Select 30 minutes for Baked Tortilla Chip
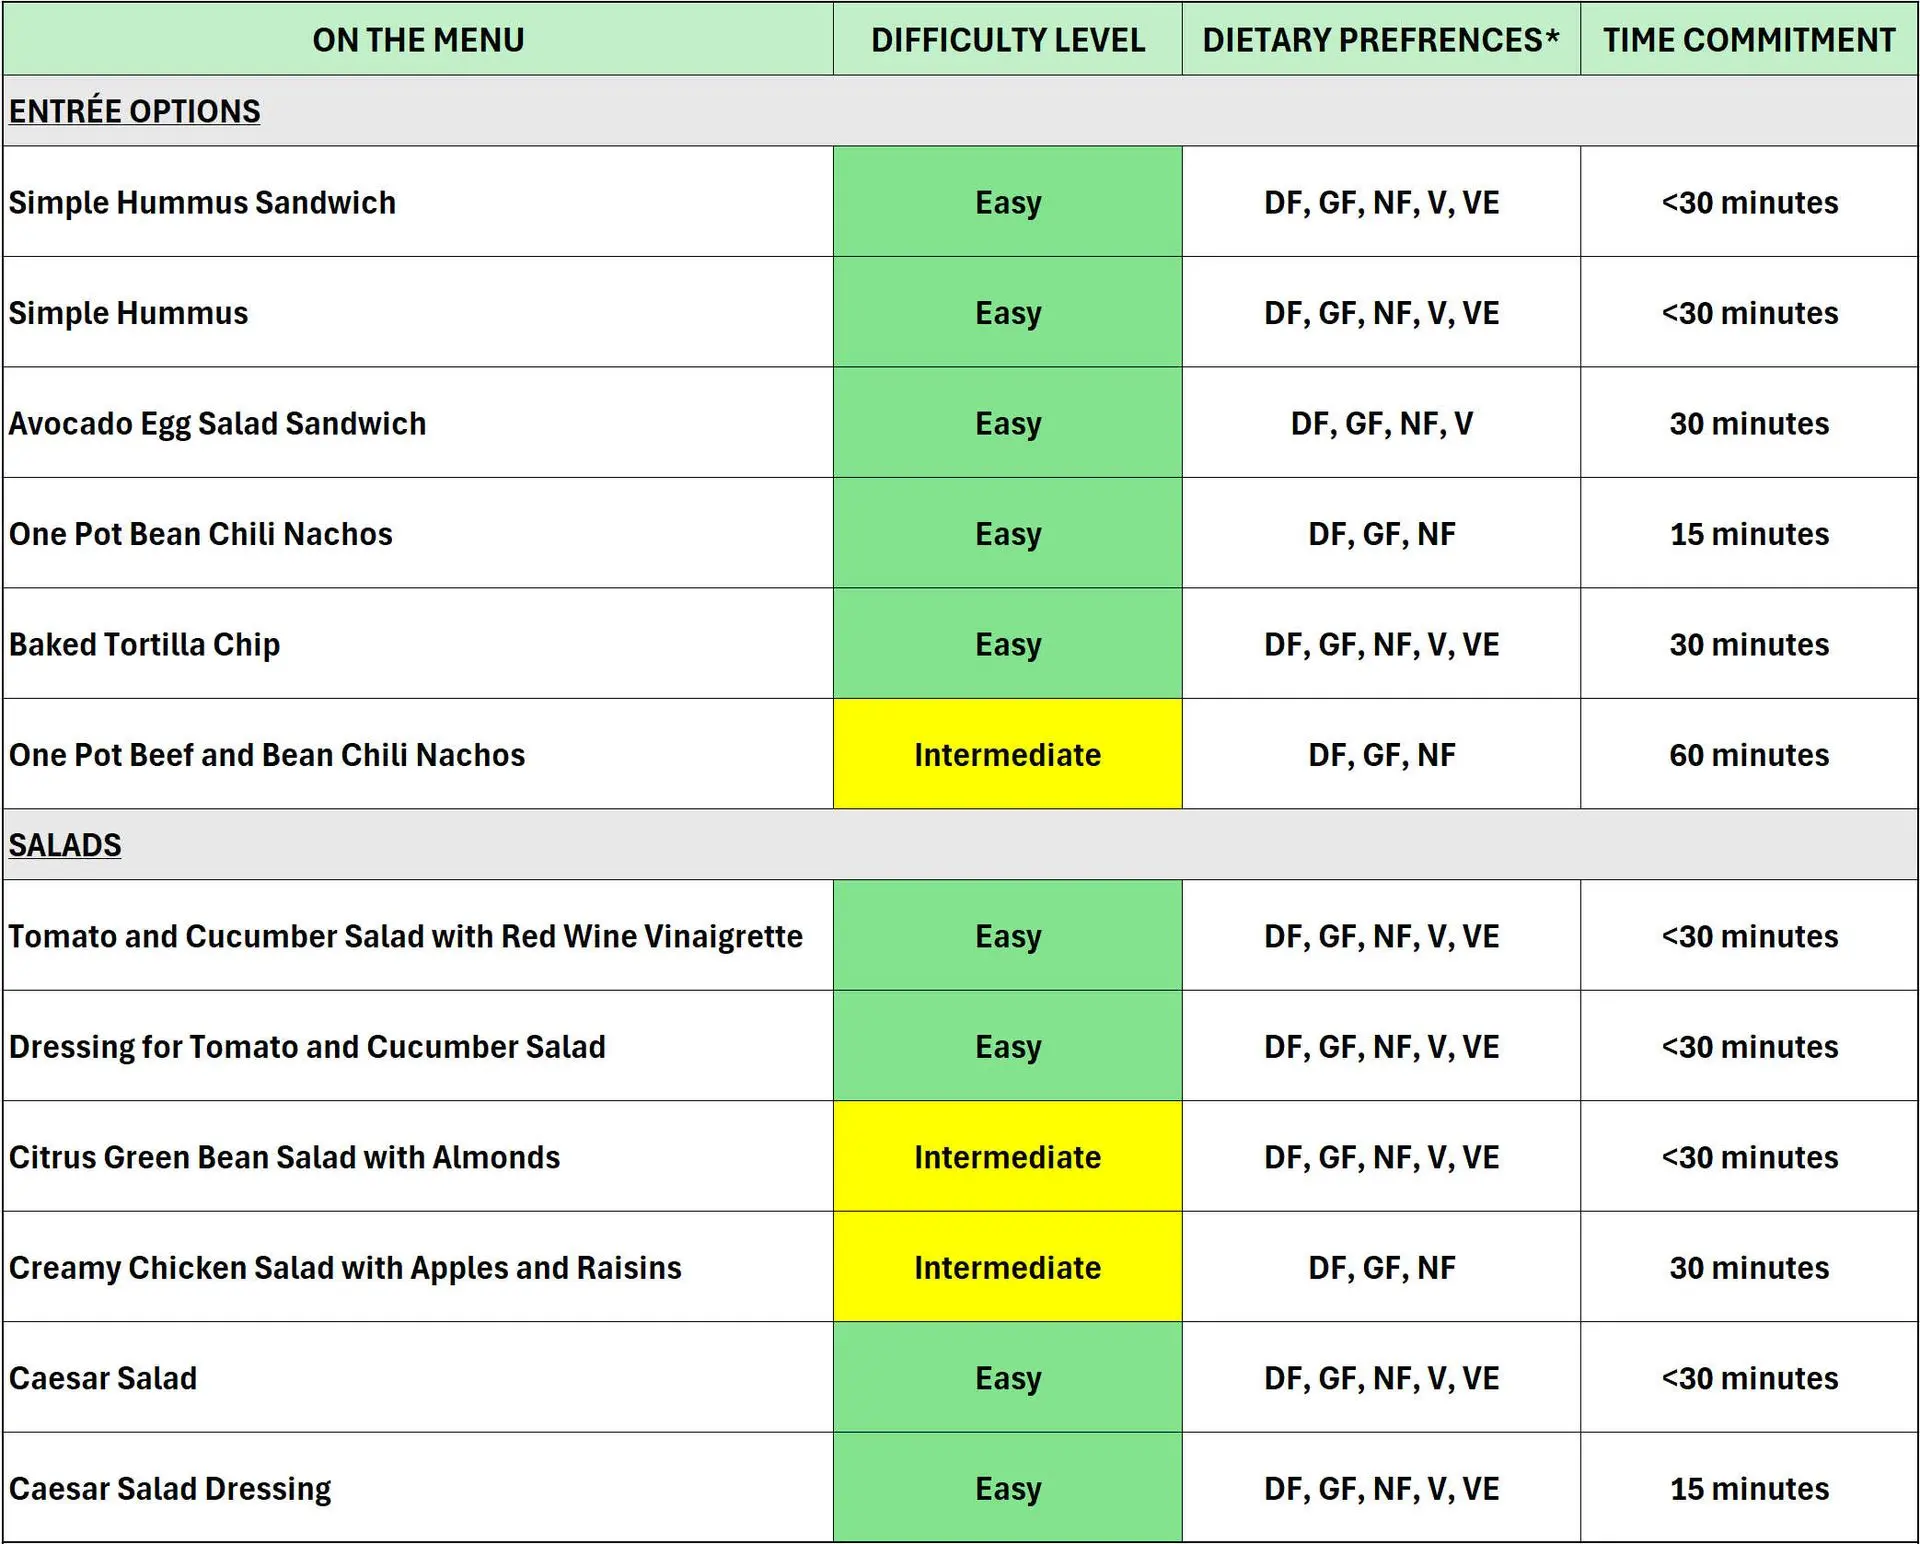 (1749, 644)
